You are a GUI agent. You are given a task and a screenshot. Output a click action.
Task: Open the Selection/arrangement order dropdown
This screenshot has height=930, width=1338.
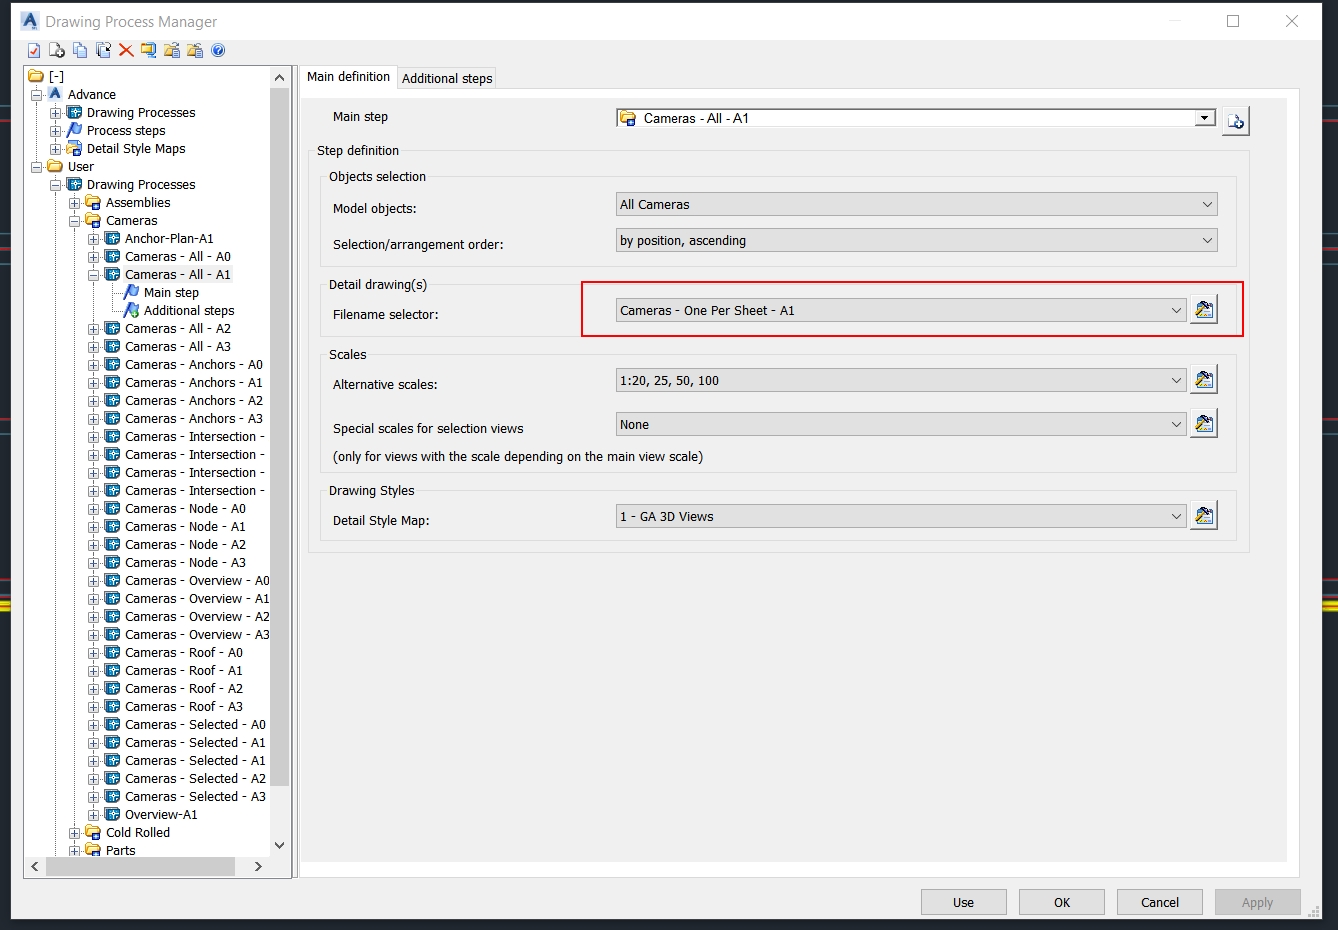(x=1206, y=240)
